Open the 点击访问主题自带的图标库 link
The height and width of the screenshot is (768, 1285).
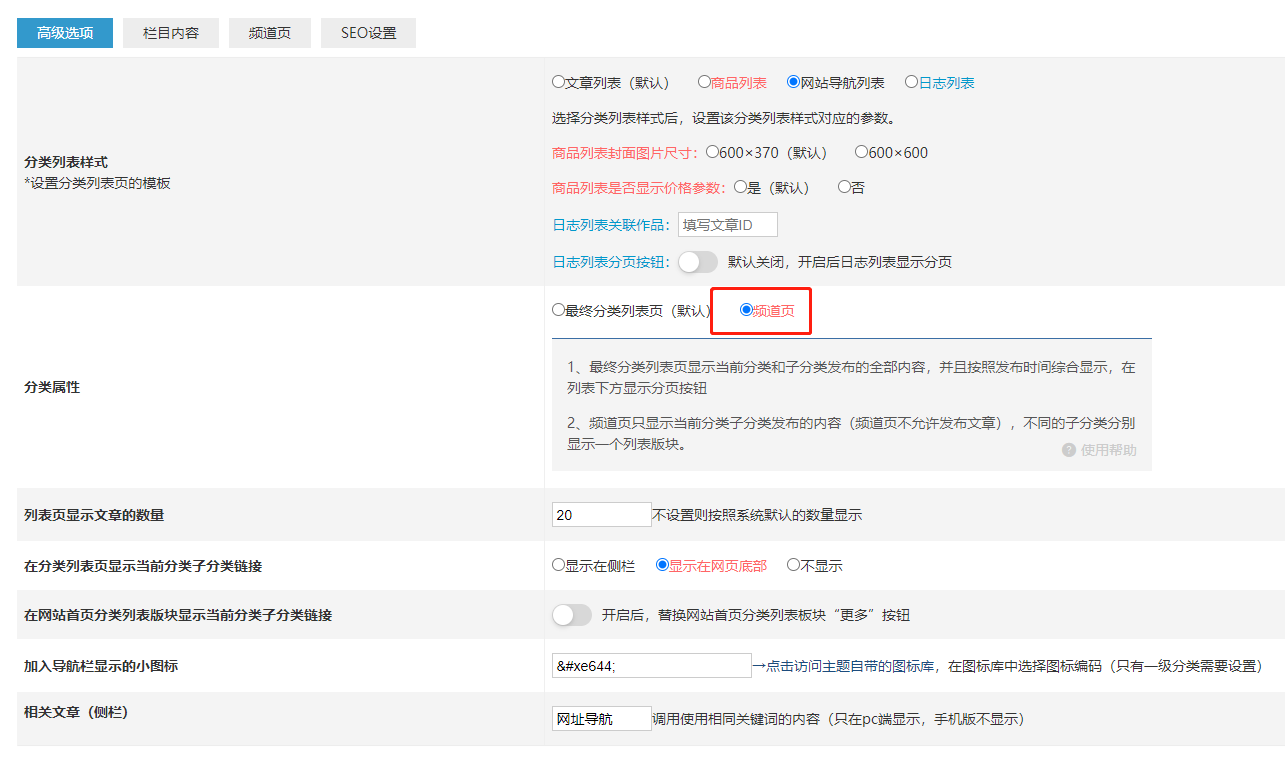coord(849,666)
